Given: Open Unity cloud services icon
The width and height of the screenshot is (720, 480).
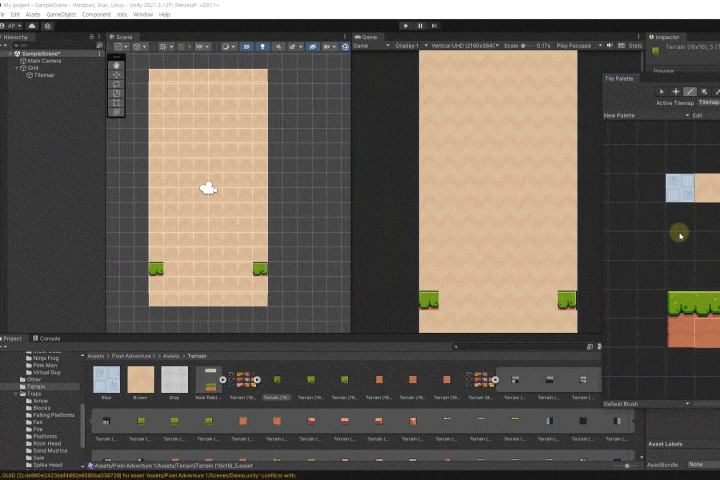Looking at the screenshot, I should click(32, 26).
